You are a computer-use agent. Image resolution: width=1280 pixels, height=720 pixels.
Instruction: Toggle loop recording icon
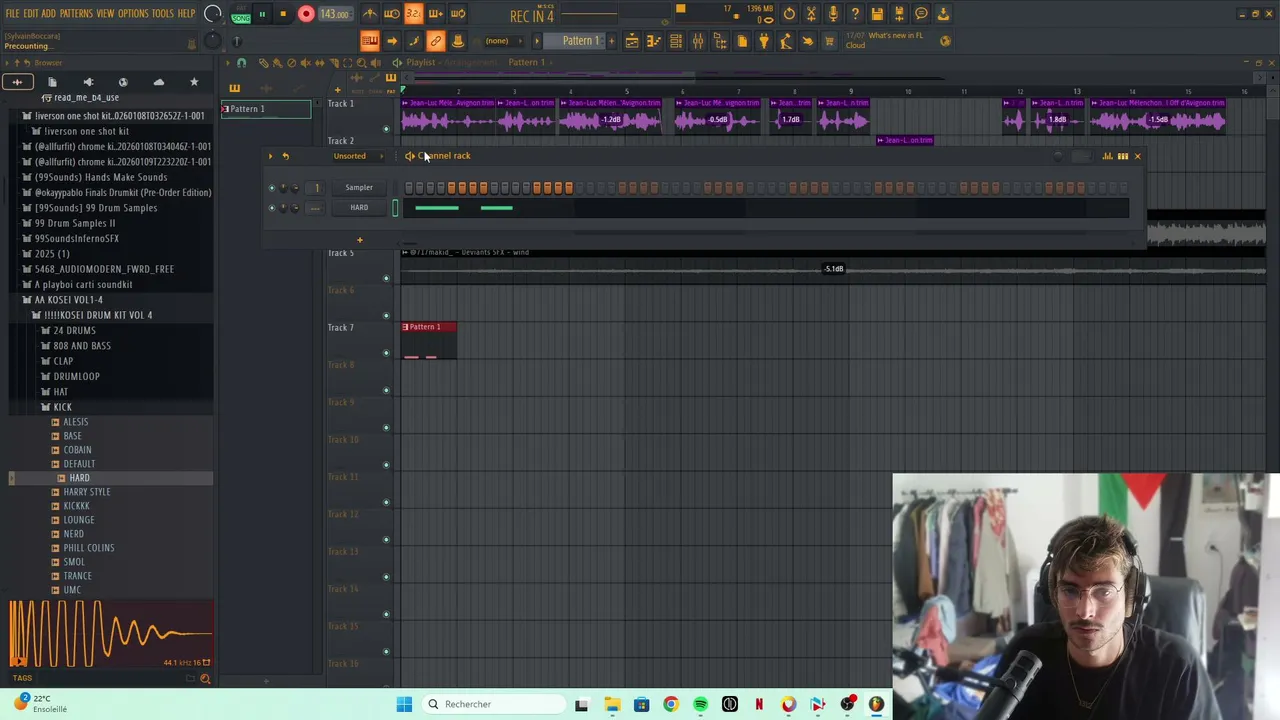click(x=457, y=14)
